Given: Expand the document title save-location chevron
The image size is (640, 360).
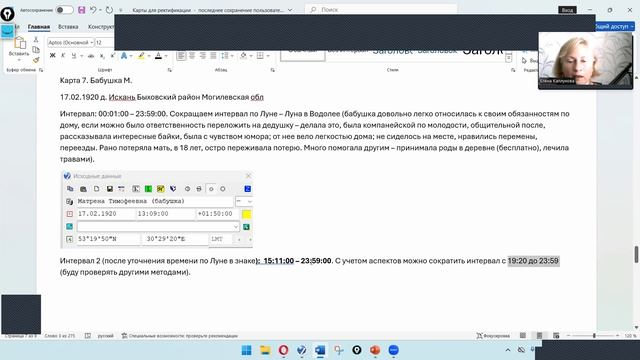Looking at the screenshot, I should point(290,10).
